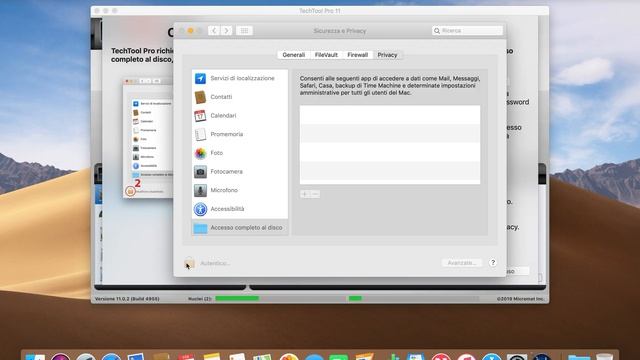The image size is (640, 360).
Task: Click the empty allowed apps list
Action: [390, 144]
